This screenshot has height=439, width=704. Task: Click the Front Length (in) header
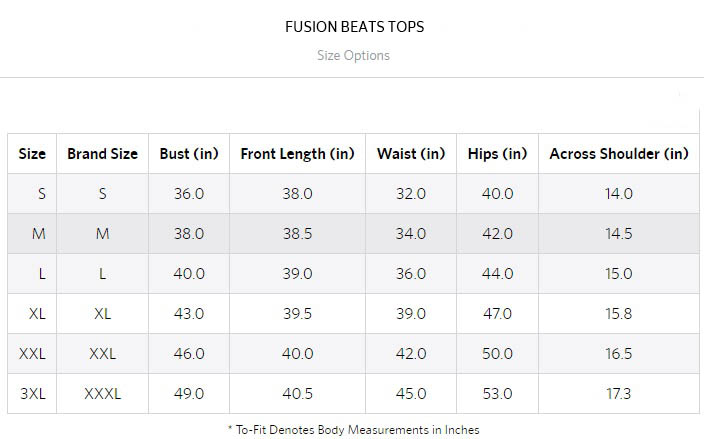(x=297, y=154)
